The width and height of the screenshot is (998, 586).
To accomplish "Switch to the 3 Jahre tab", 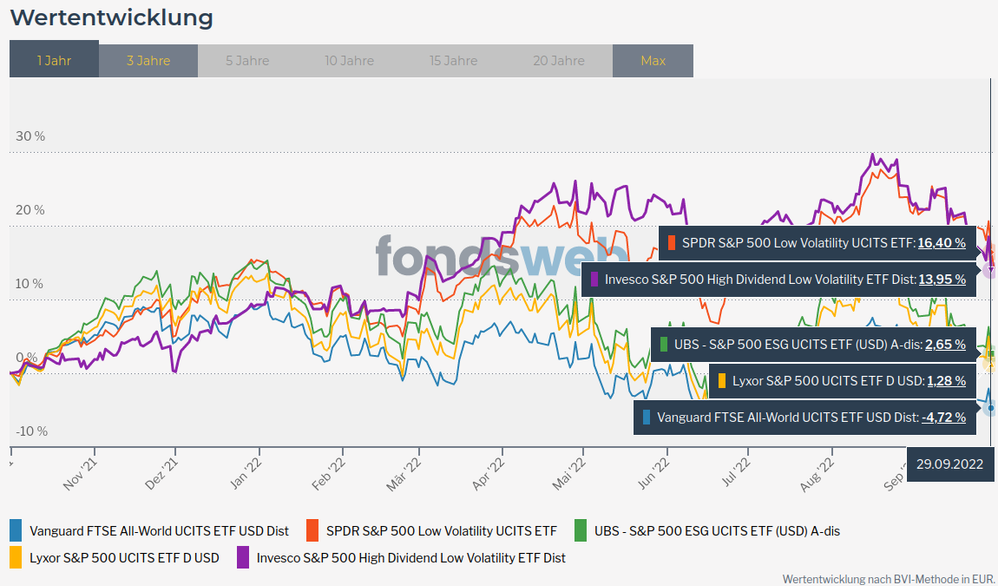I will (x=148, y=60).
